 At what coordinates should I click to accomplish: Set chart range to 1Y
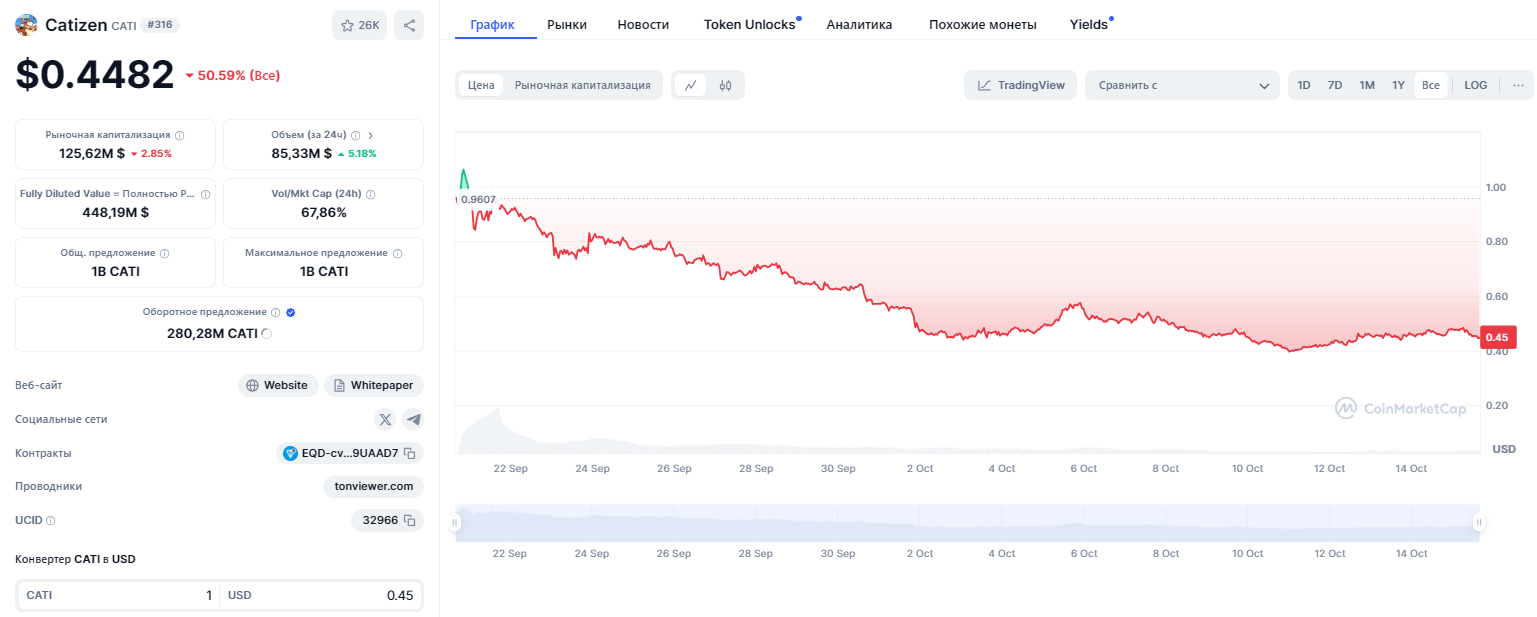point(1398,86)
